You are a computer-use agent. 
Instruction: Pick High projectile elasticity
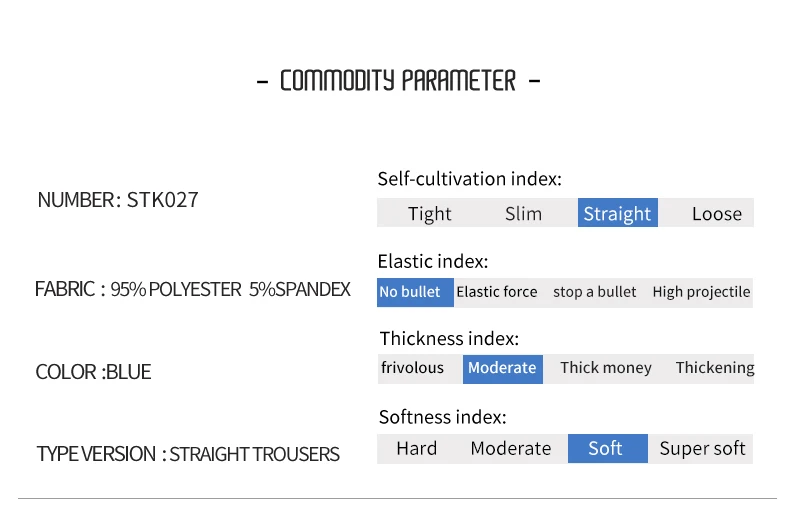[701, 292]
